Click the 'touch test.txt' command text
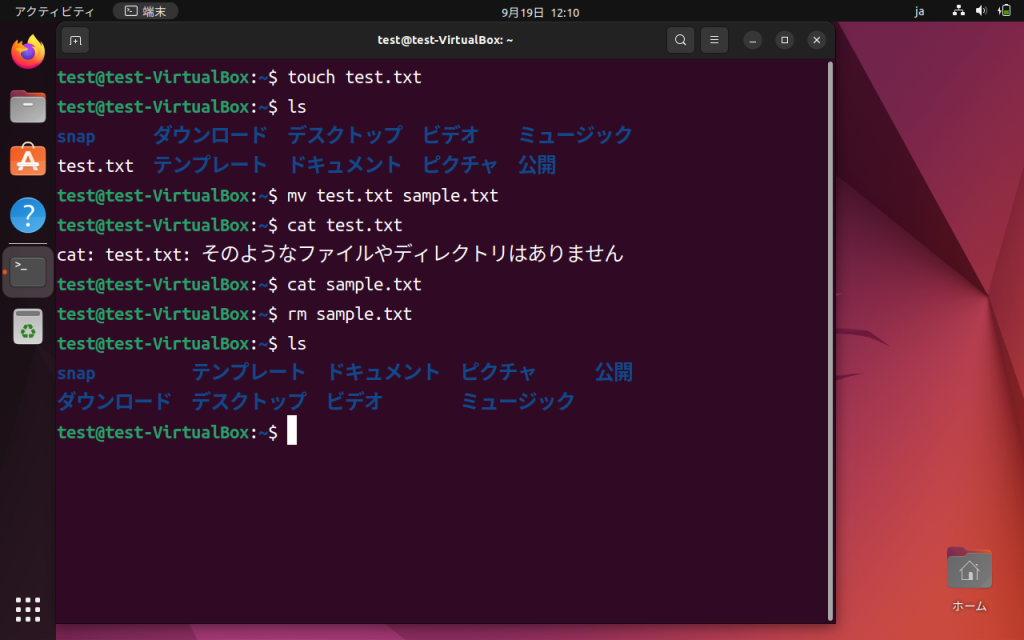 click(355, 77)
